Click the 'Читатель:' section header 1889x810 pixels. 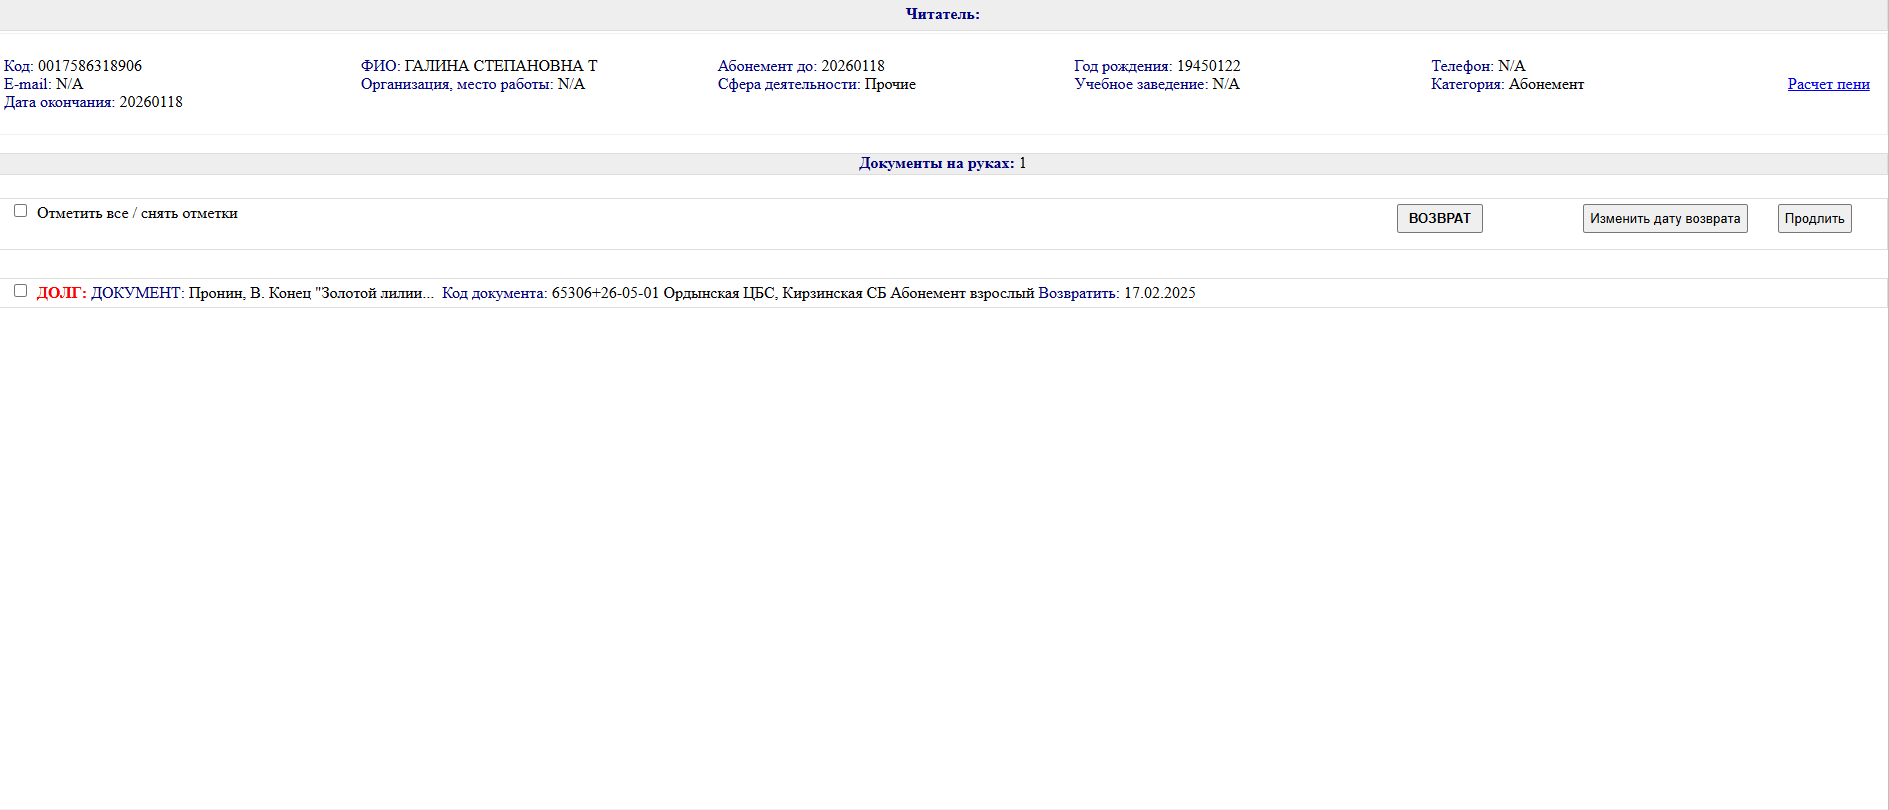(942, 14)
